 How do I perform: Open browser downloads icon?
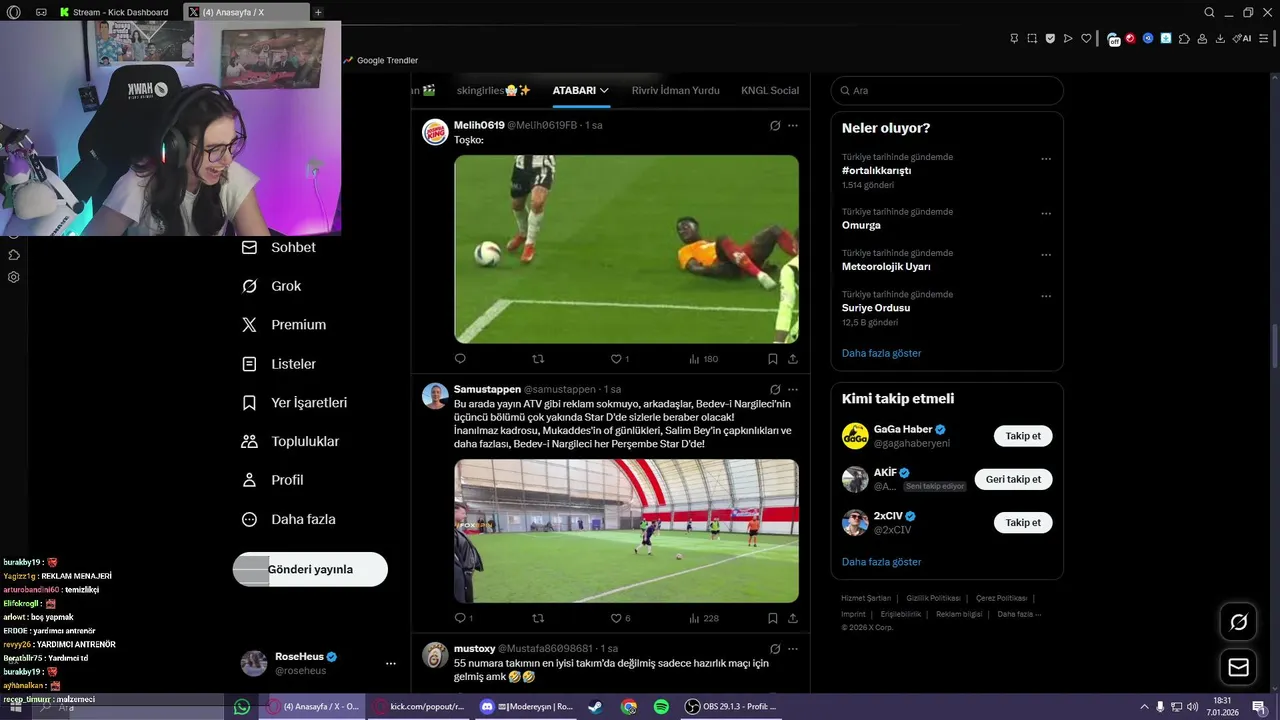tap(1220, 38)
